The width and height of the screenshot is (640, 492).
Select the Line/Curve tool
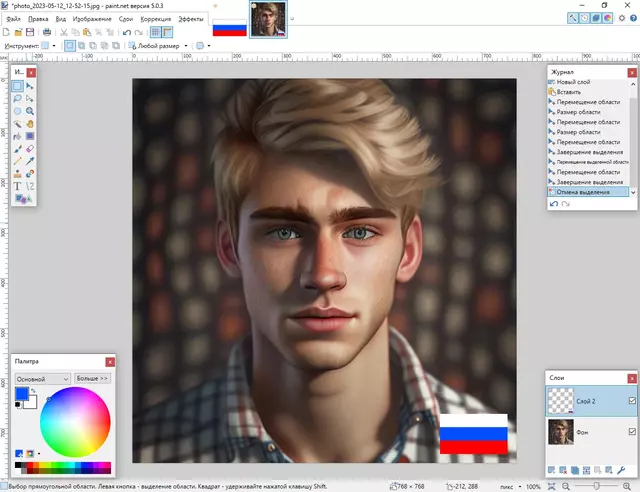[x=30, y=186]
